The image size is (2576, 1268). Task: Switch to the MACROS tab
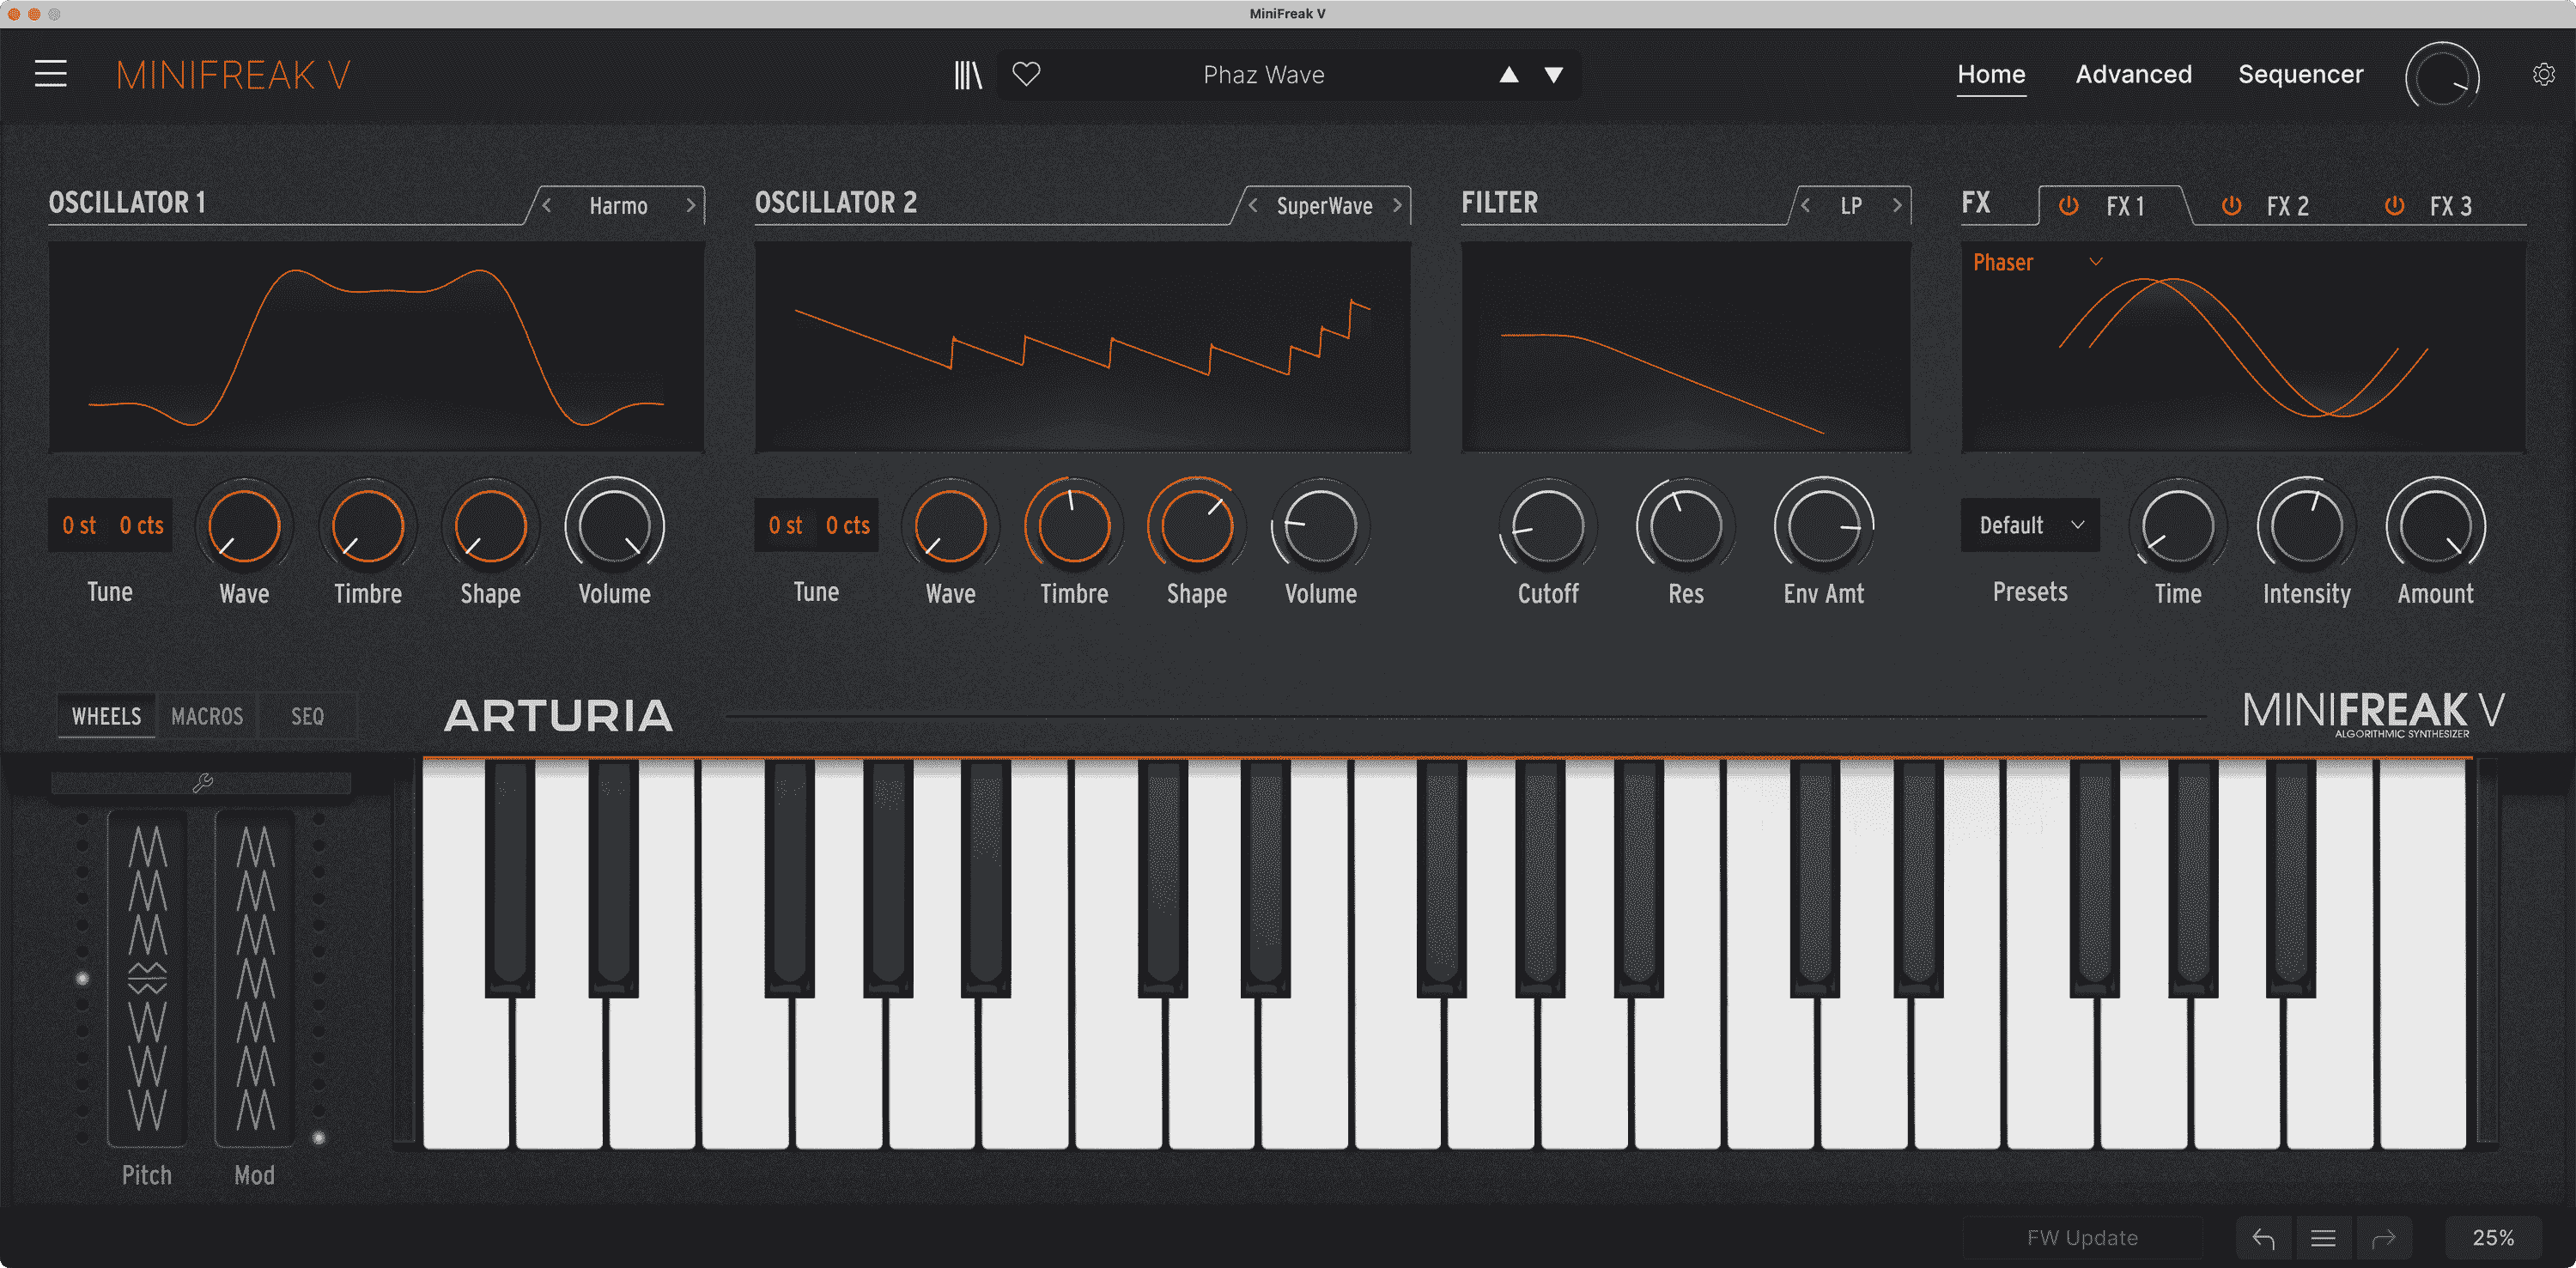(x=207, y=716)
